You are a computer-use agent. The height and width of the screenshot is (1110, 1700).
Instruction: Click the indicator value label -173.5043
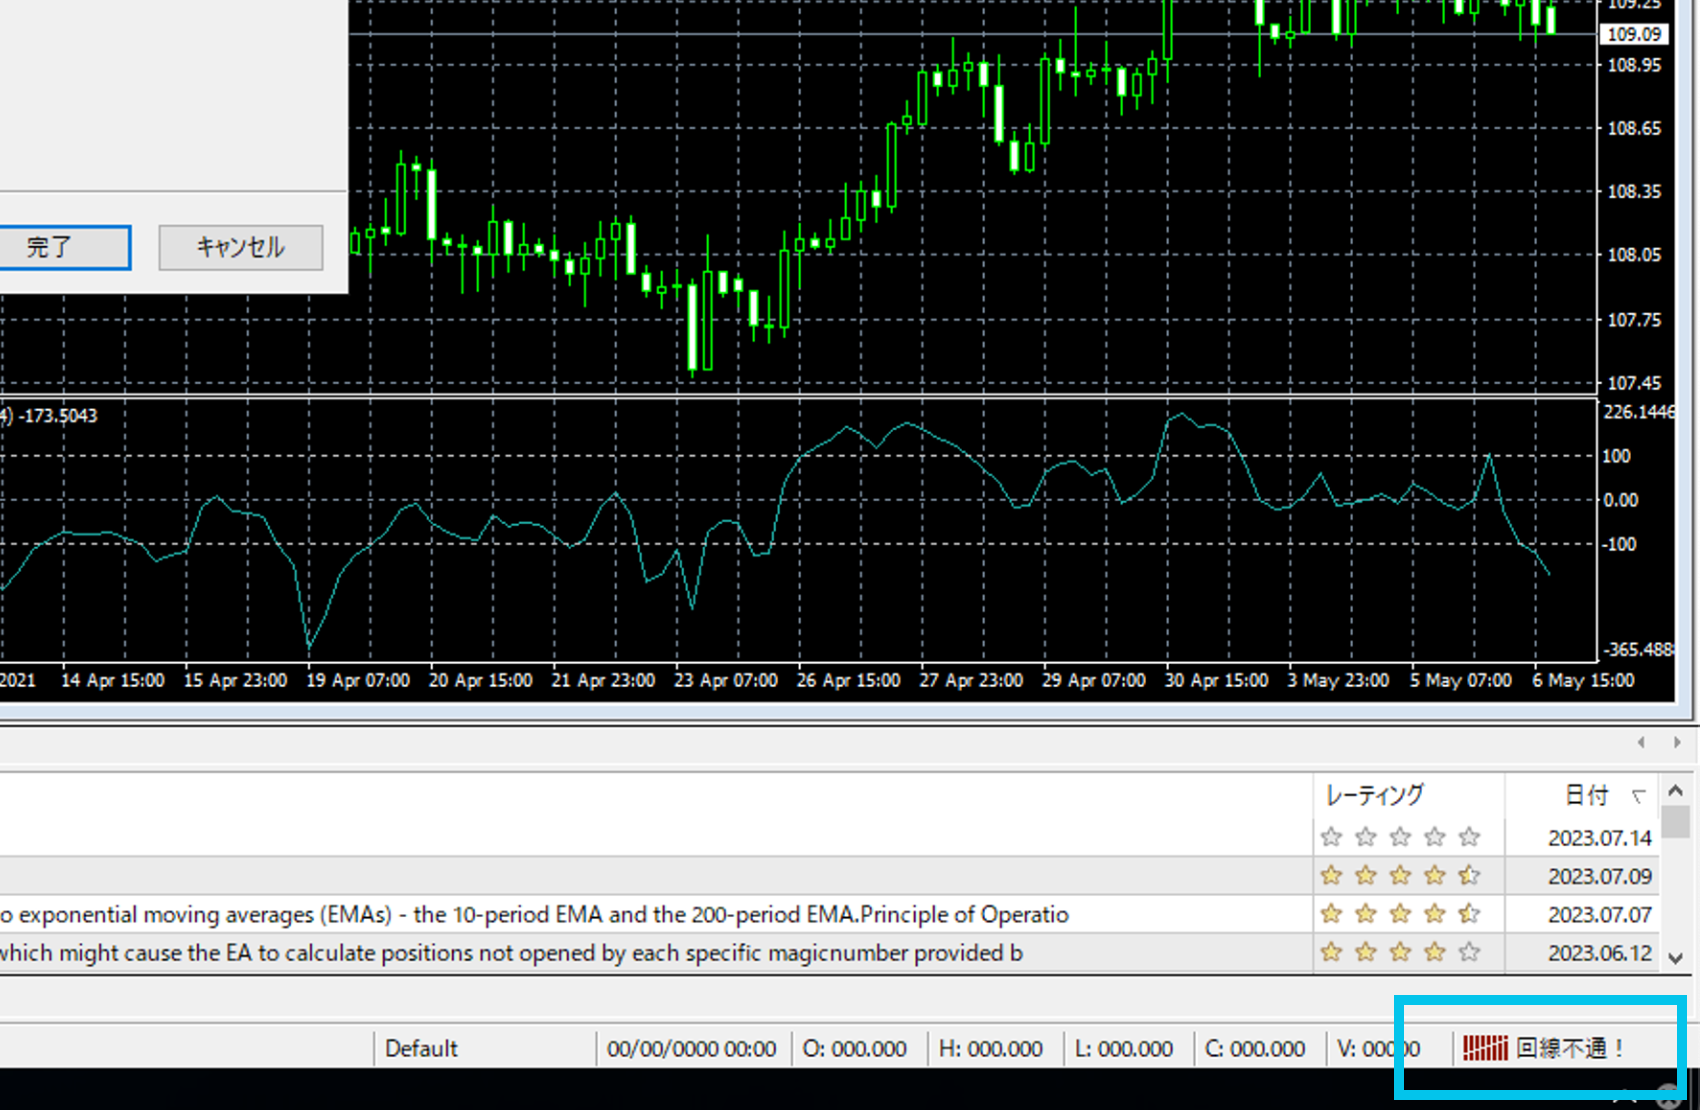coord(57,416)
